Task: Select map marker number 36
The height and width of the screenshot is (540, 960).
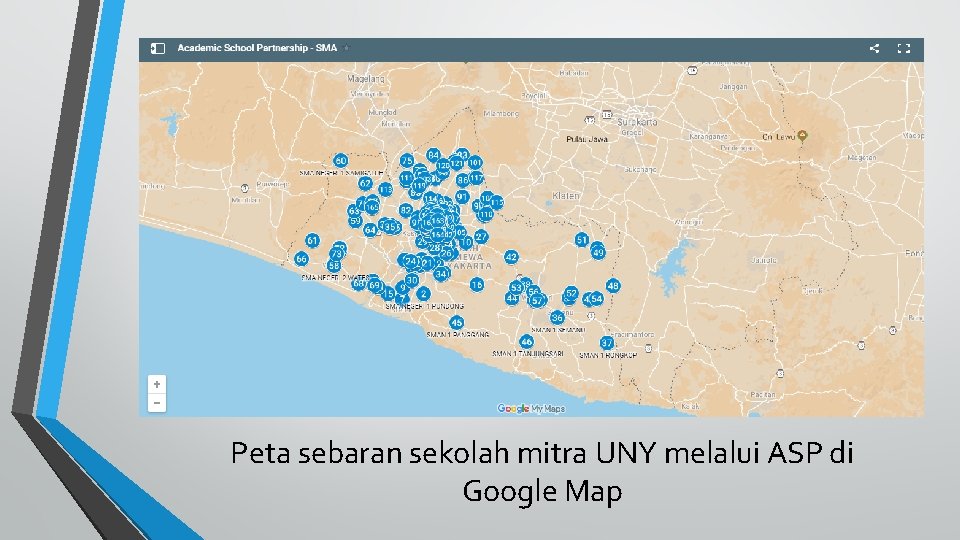Action: (557, 318)
